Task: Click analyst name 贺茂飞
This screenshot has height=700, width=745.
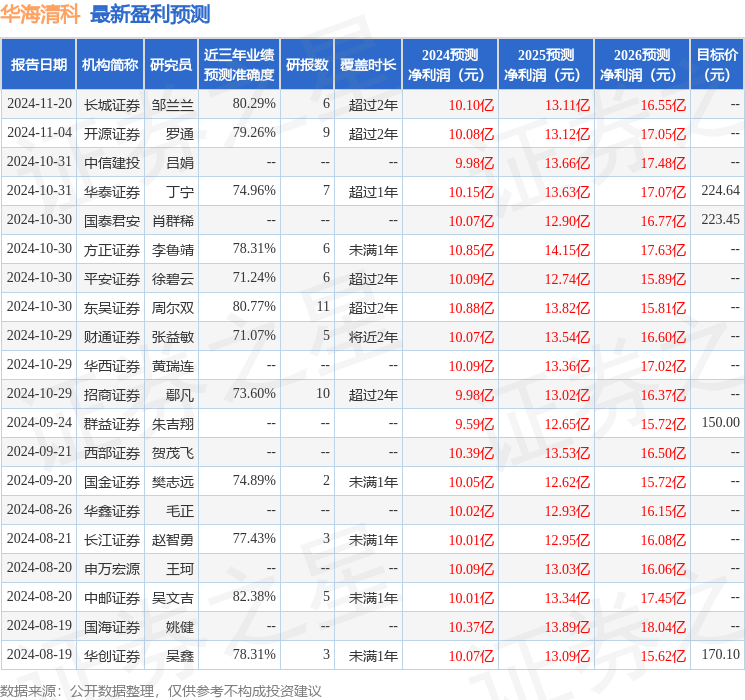Action: point(173,453)
